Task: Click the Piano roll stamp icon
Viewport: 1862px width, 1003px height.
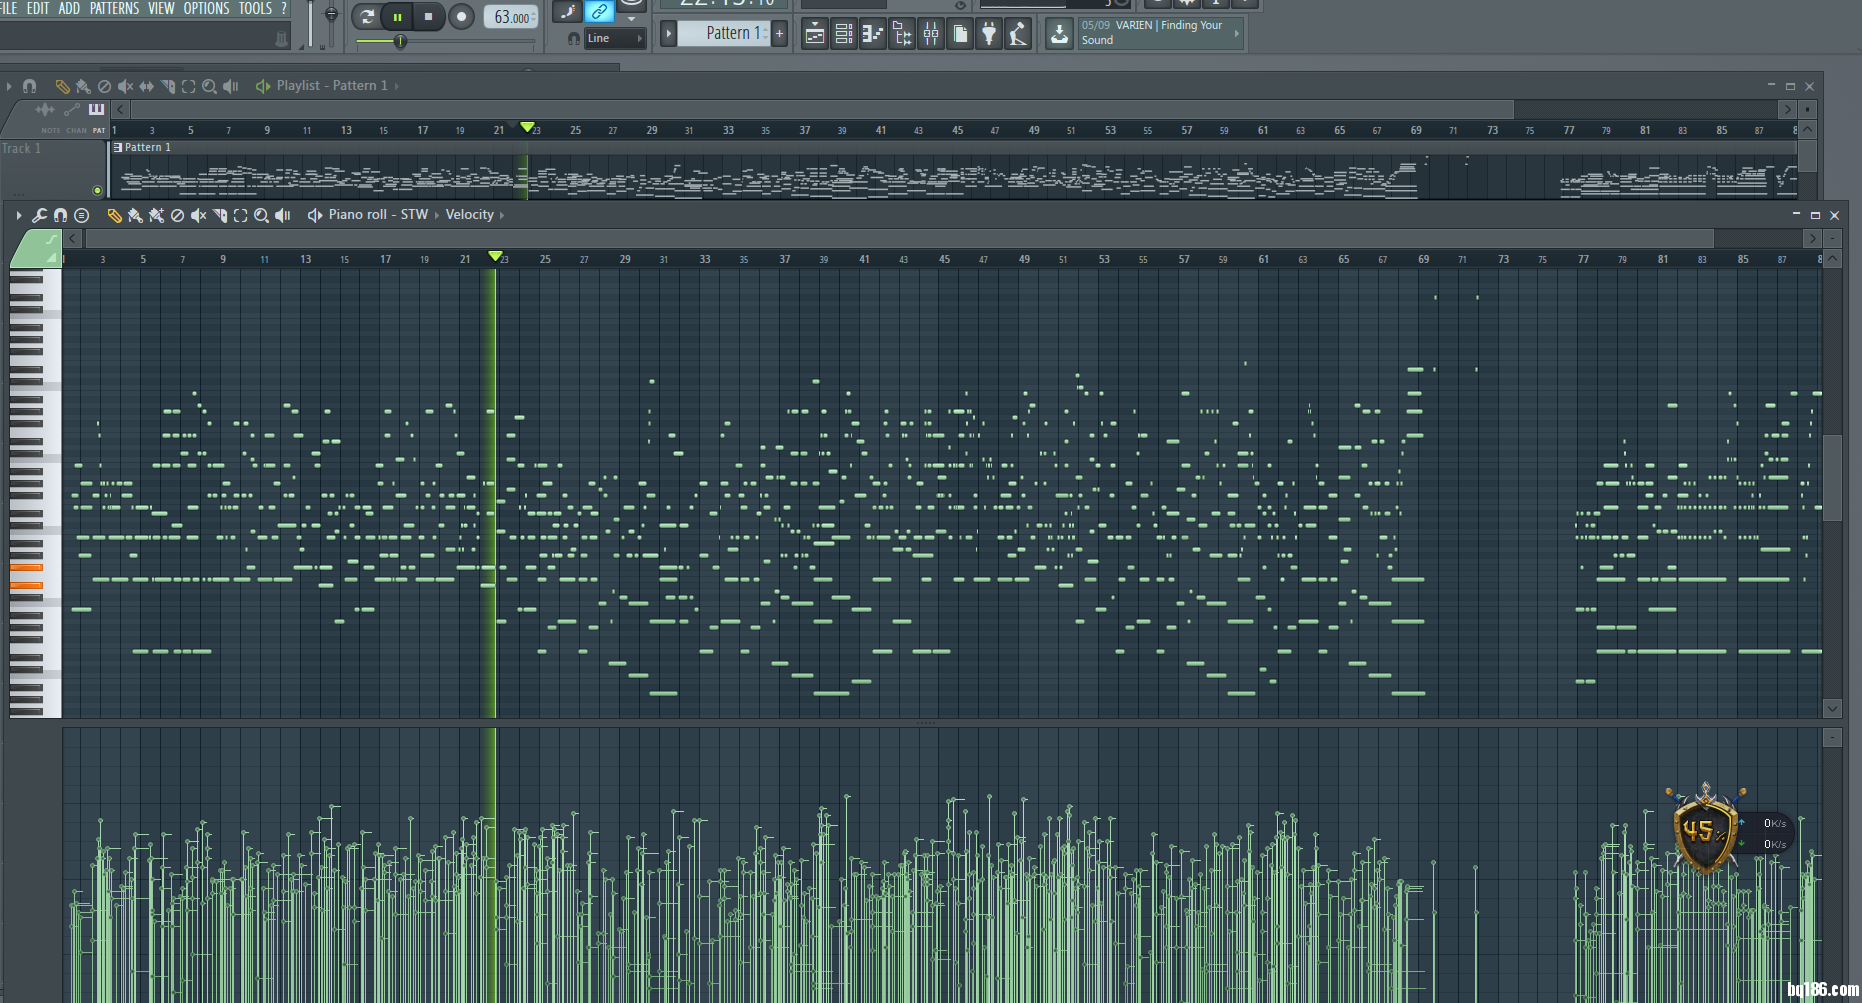Action: 82,215
